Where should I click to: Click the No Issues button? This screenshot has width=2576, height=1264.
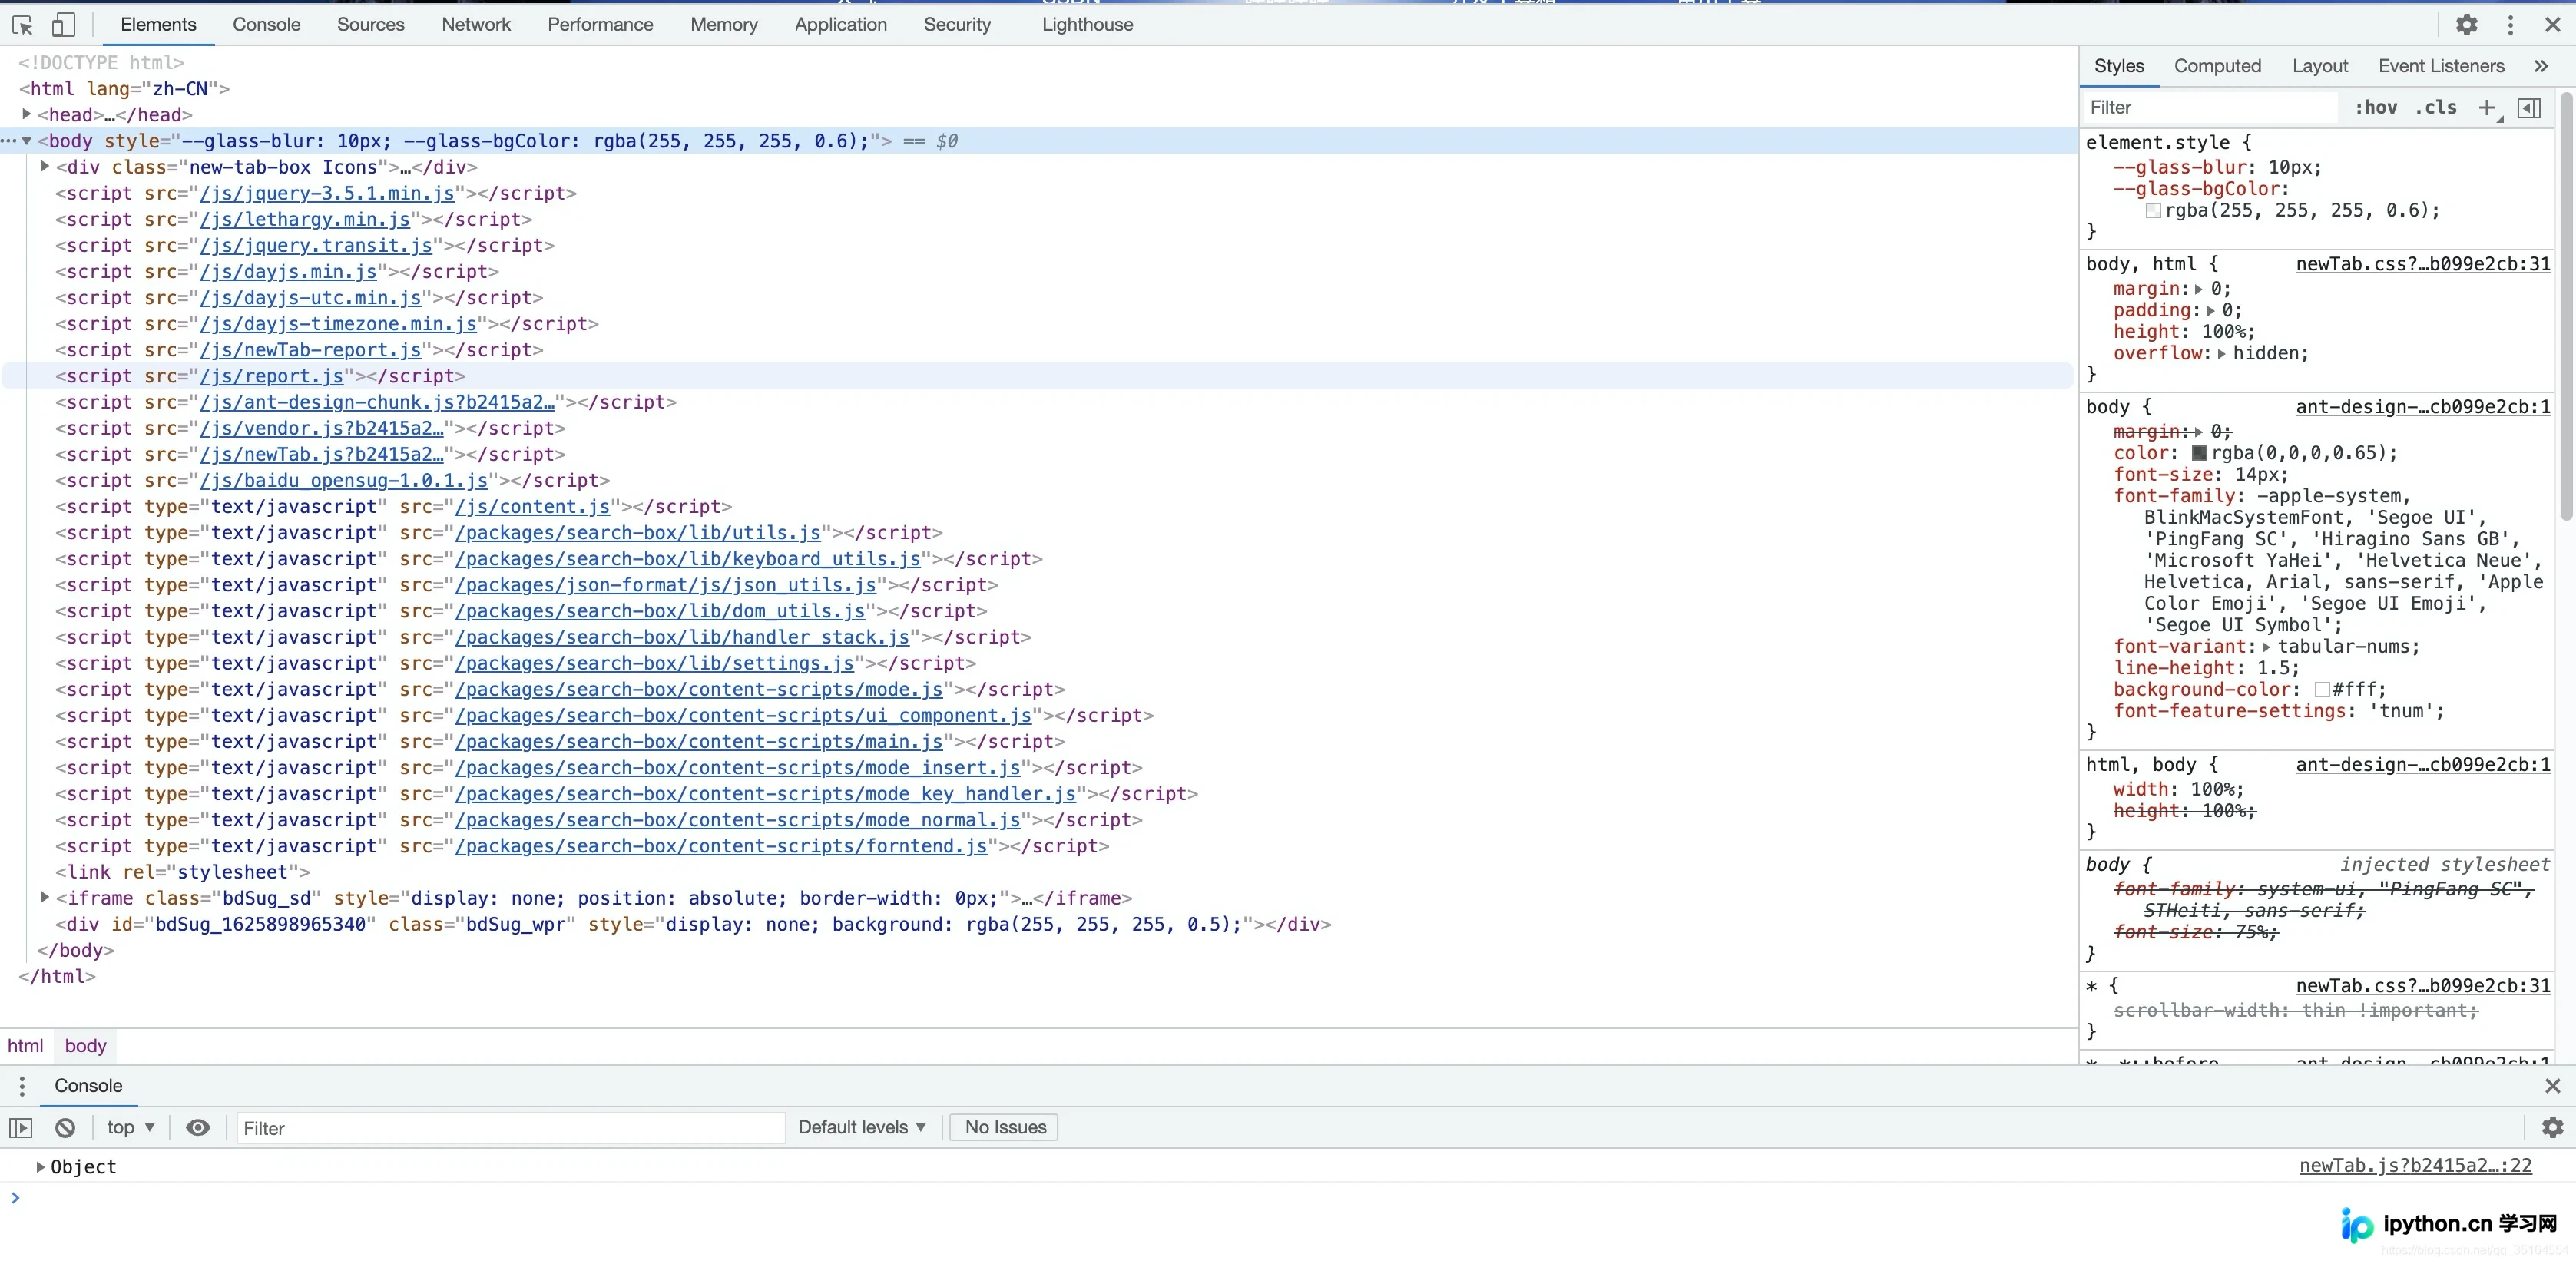[1005, 1128]
